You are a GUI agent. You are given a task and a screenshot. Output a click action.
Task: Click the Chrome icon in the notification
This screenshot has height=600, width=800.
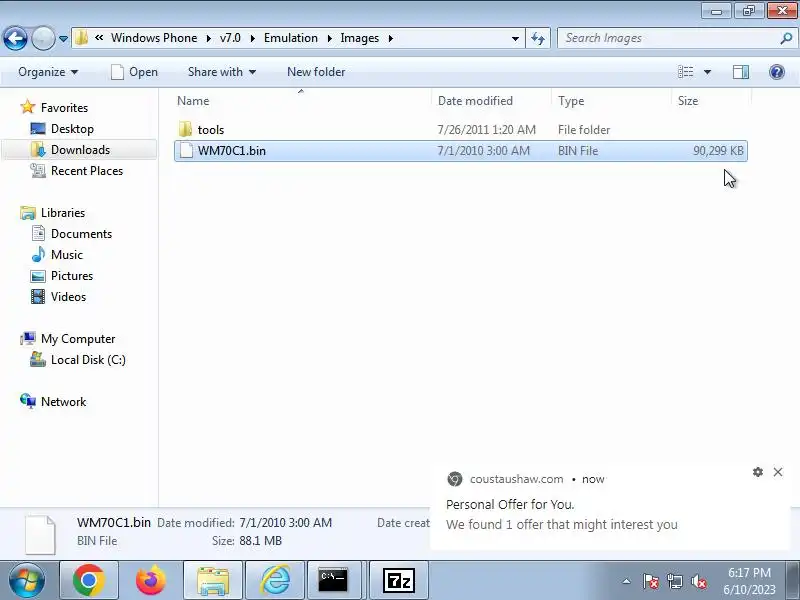[455, 479]
